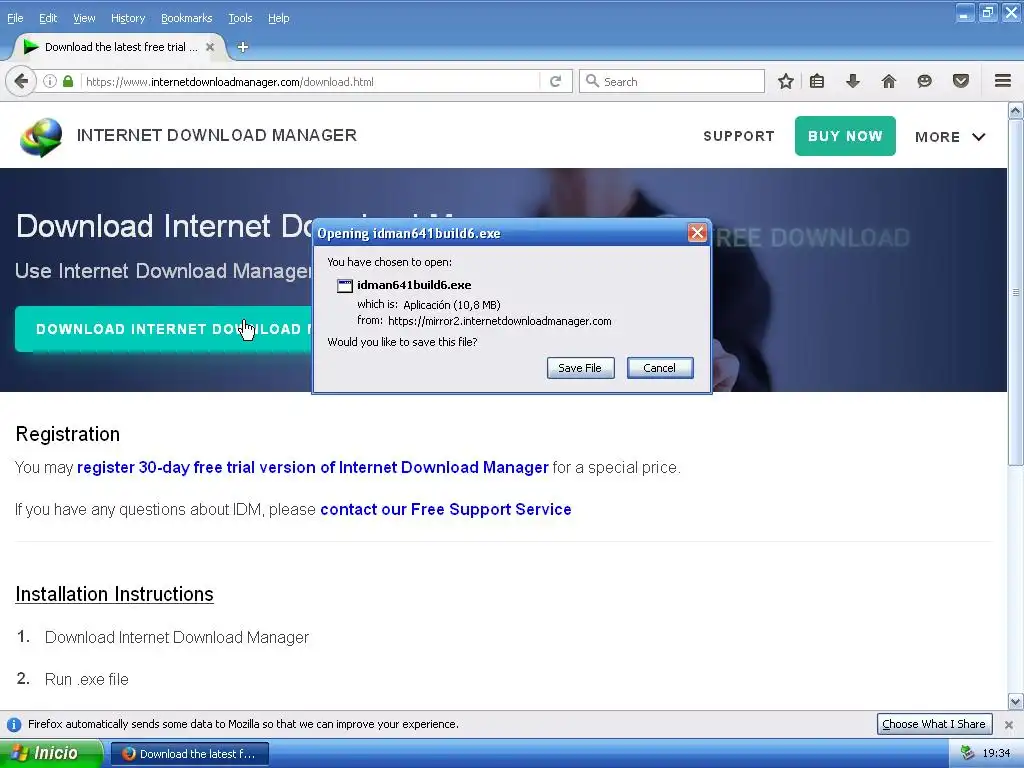Click the exe file icon in the dialog
The width and height of the screenshot is (1024, 768).
pyautogui.click(x=345, y=285)
